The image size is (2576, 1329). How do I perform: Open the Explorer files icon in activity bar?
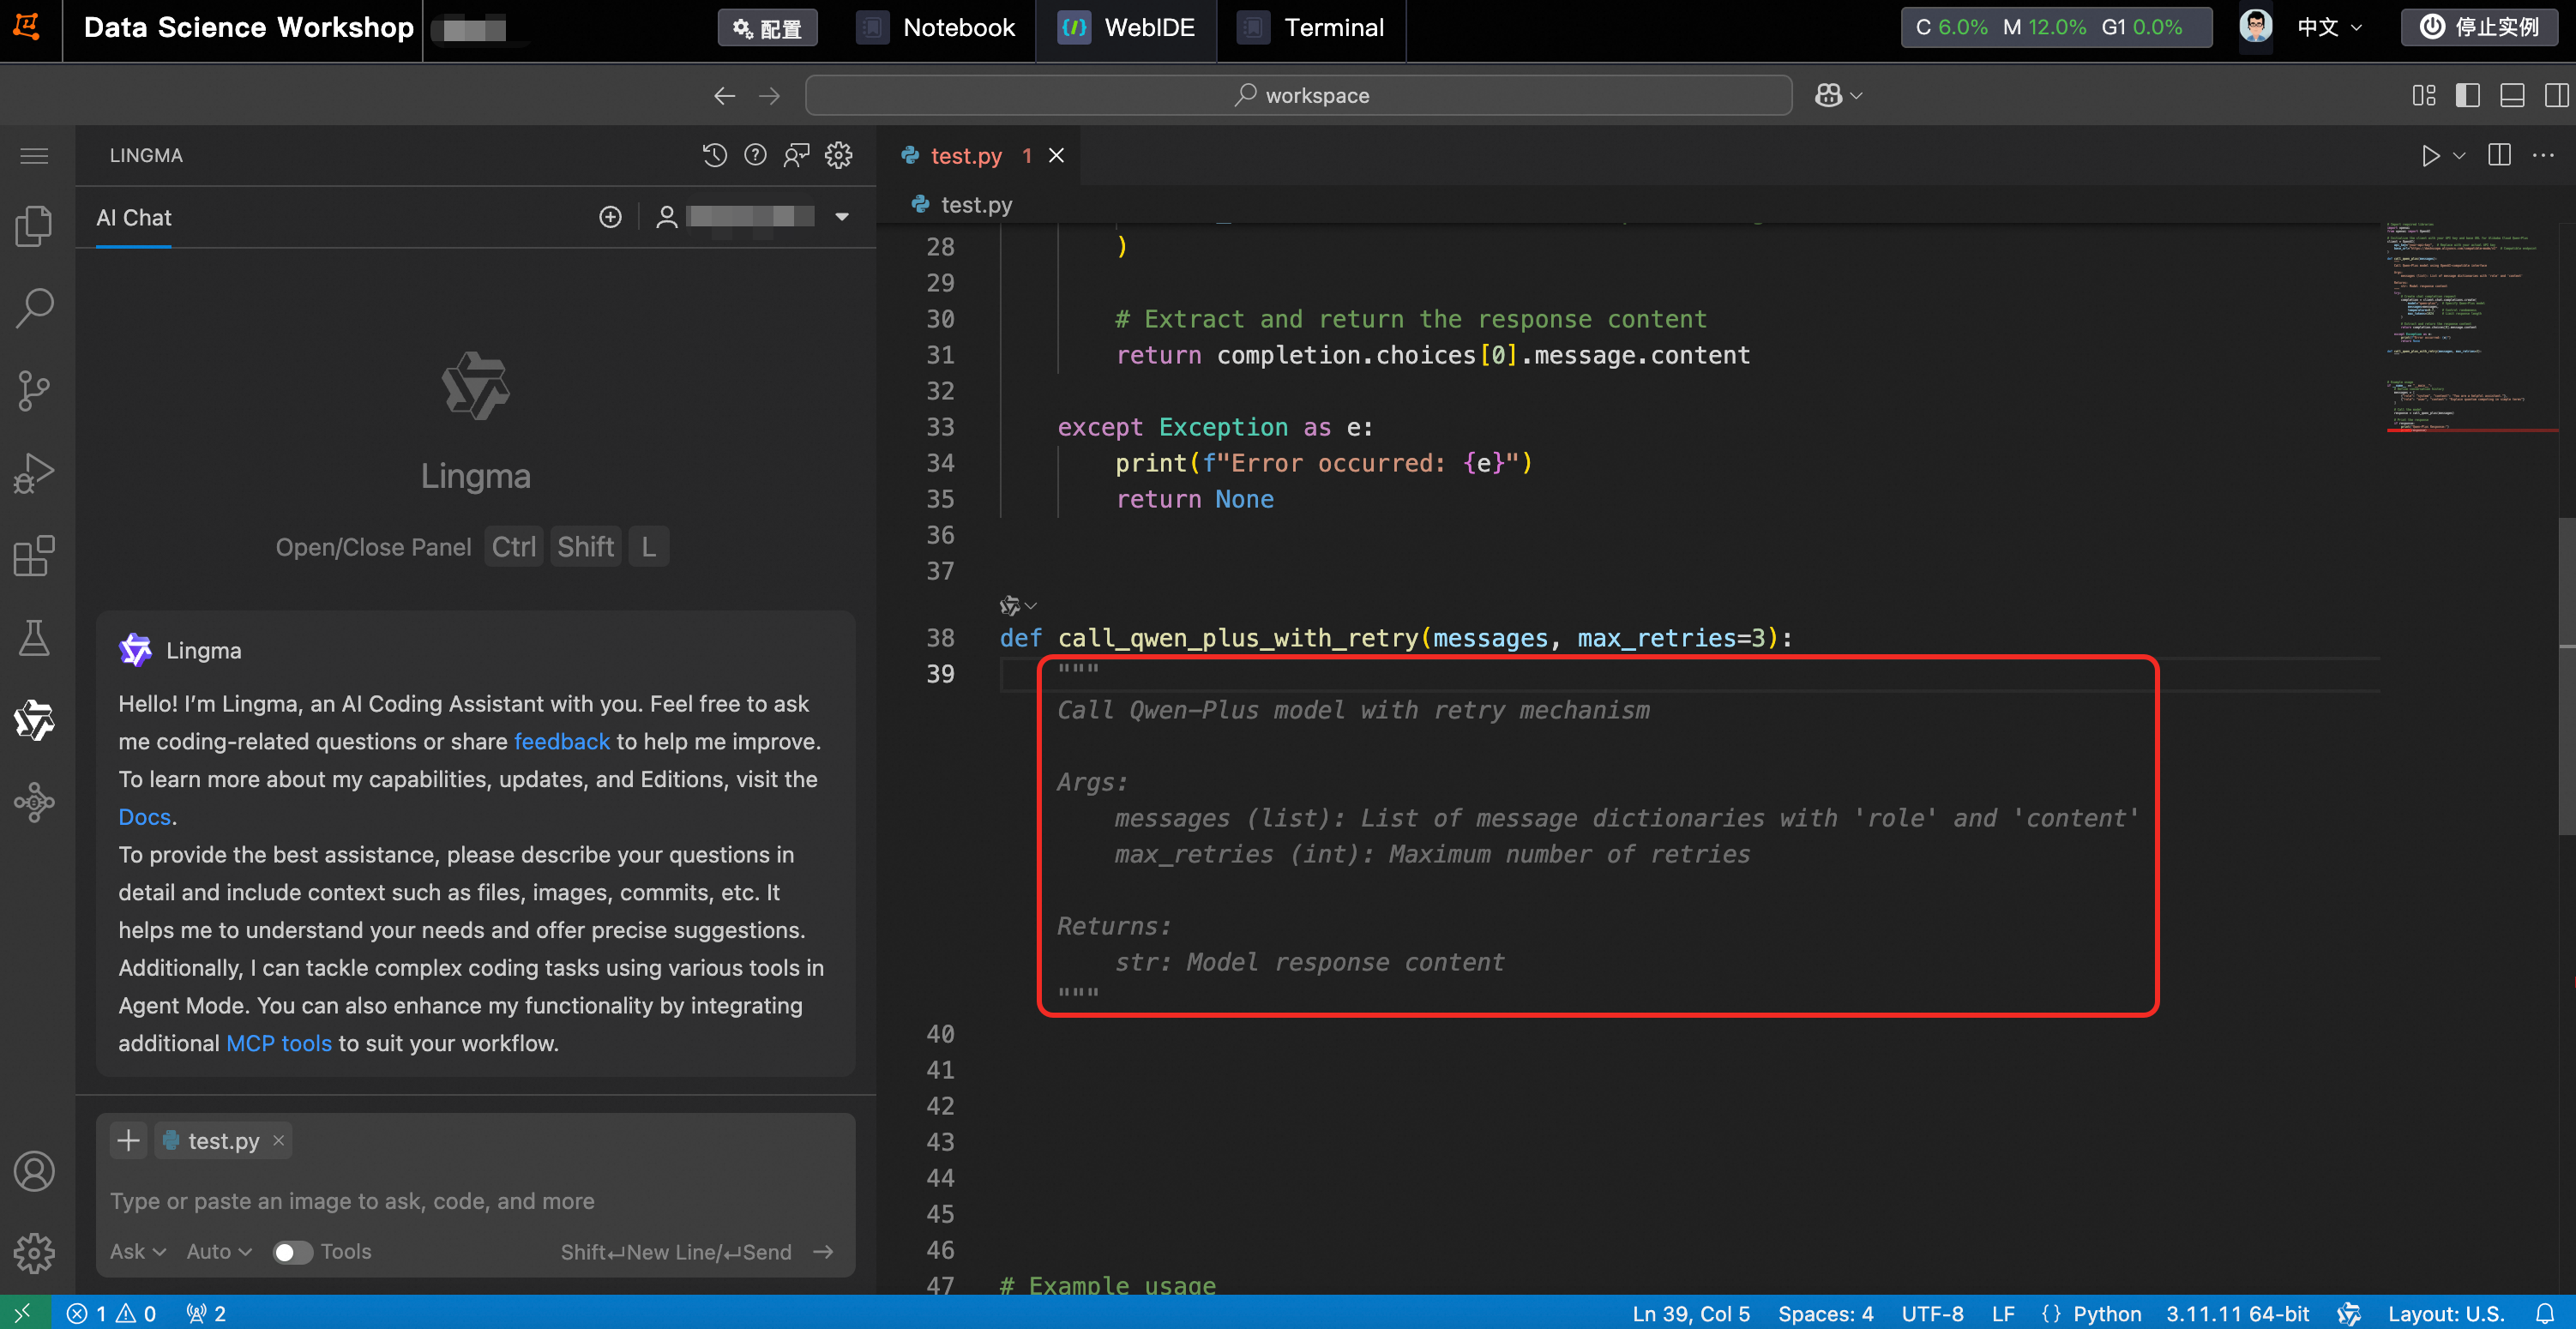click(34, 226)
